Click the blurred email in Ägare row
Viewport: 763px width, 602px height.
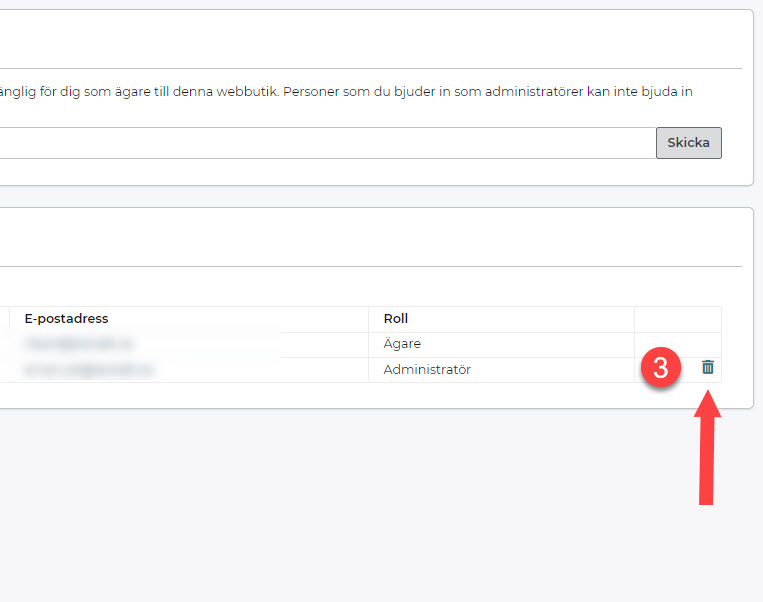80,344
